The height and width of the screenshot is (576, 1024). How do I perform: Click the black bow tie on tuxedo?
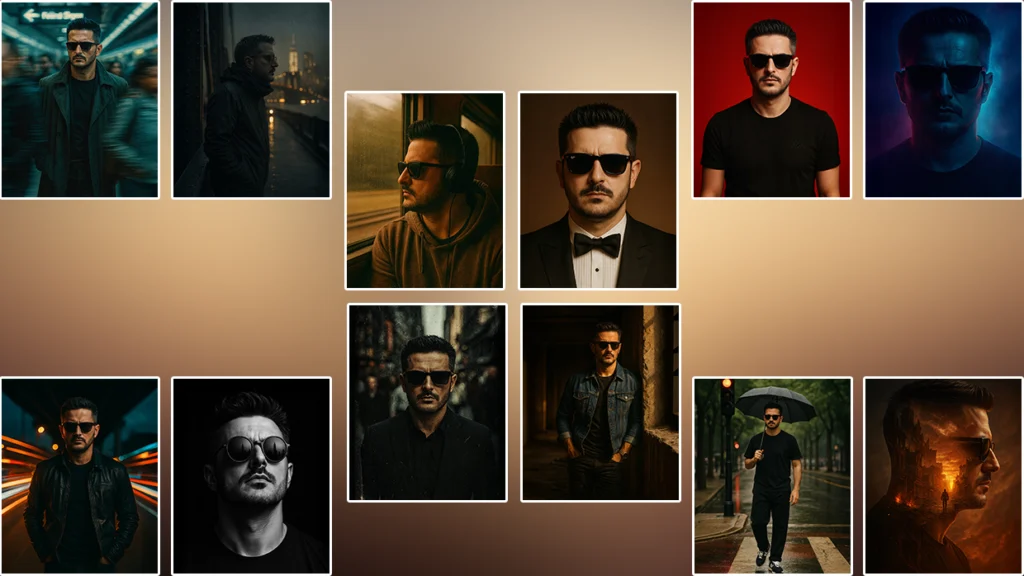pyautogui.click(x=597, y=244)
